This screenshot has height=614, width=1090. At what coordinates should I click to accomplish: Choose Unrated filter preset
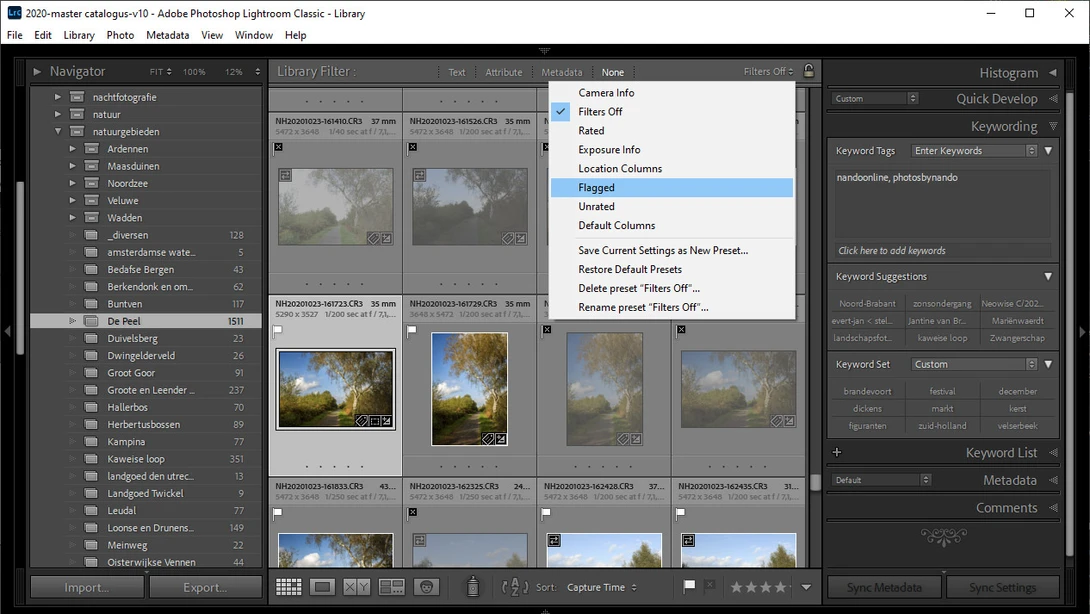tap(672, 207)
